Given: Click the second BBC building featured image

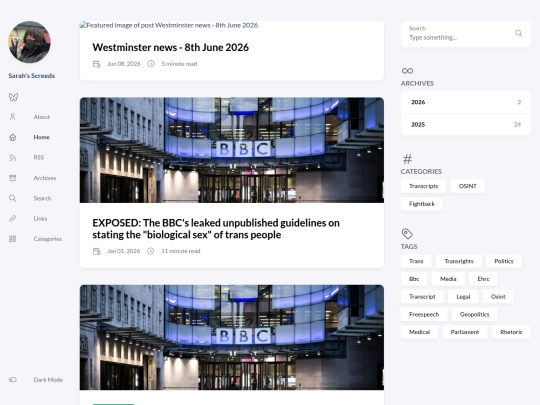Looking at the screenshot, I should (x=232, y=337).
